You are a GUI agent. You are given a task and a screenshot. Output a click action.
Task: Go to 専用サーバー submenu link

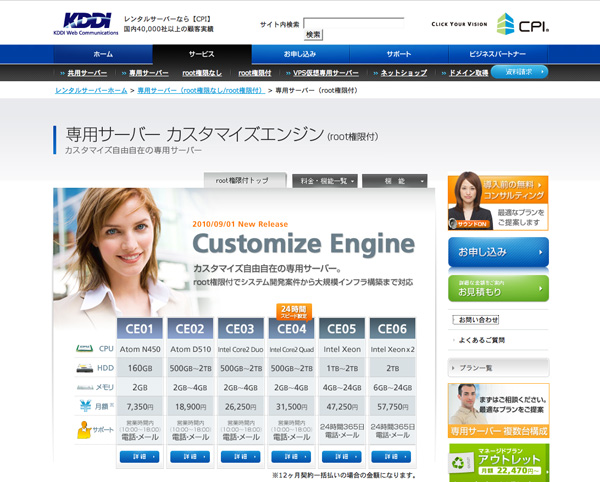coord(148,73)
